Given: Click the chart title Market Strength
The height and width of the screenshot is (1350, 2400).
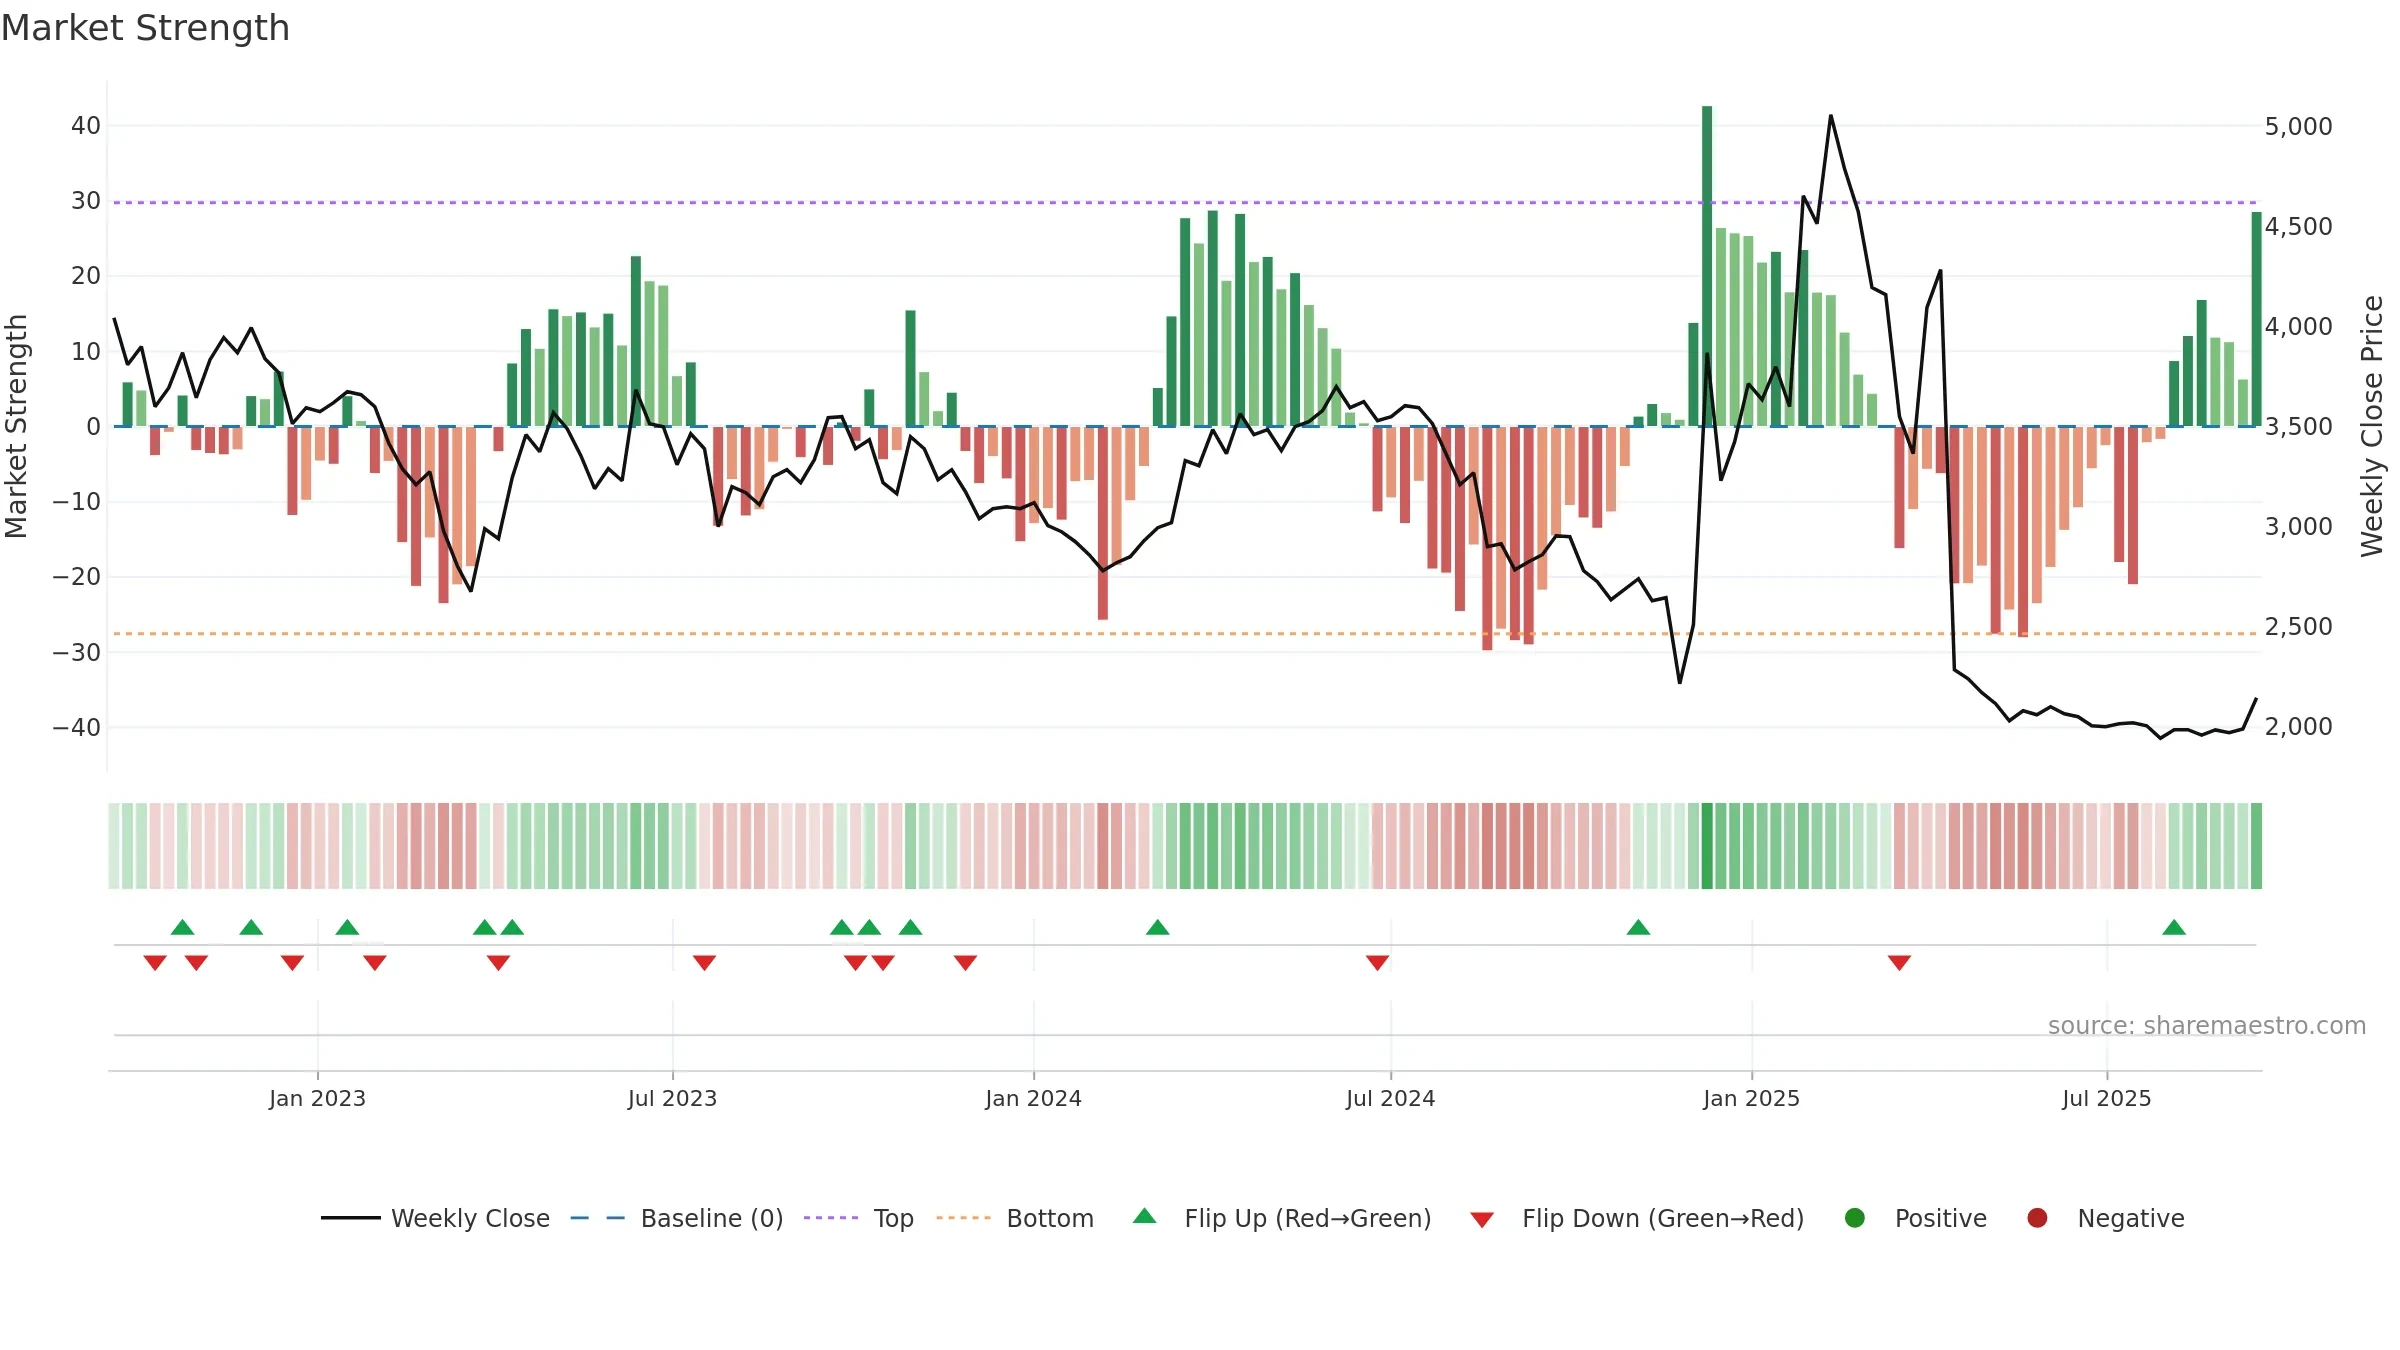Looking at the screenshot, I should point(145,28).
